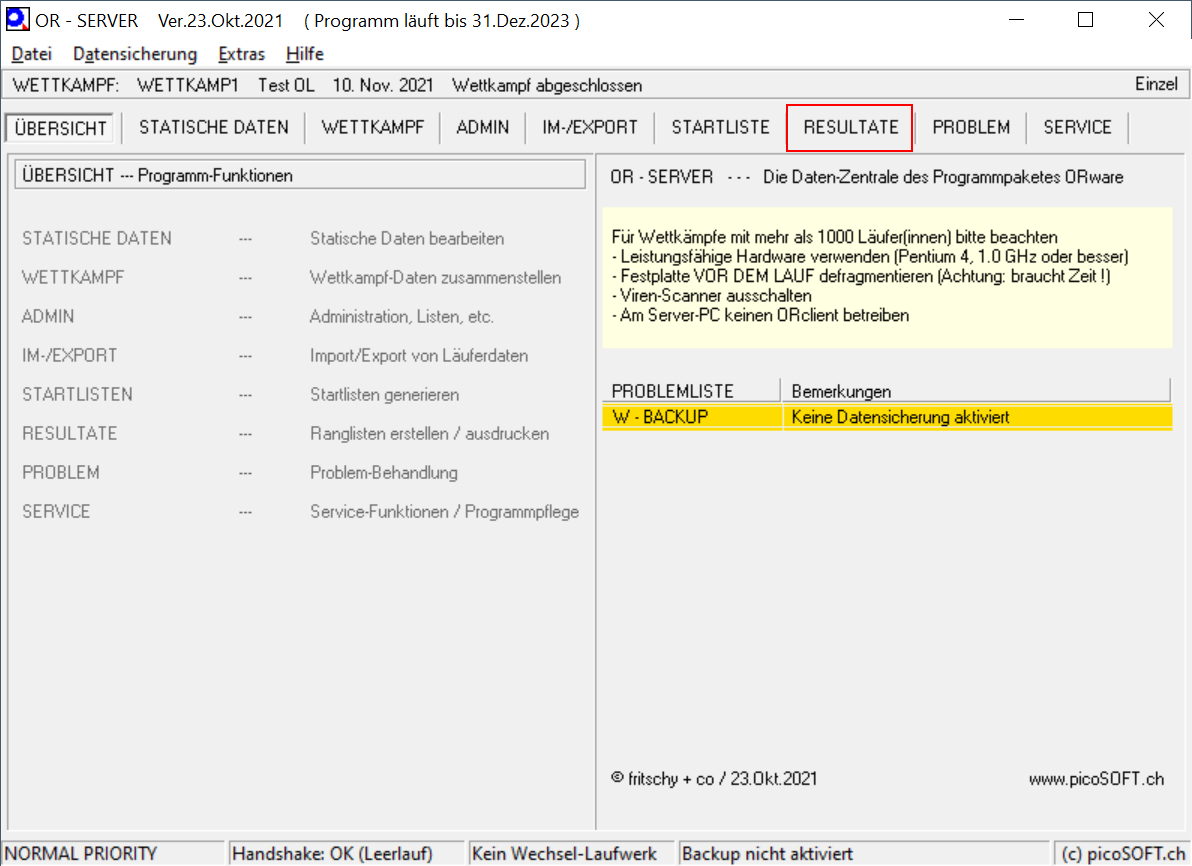Open the SERVICE tab
This screenshot has height=866, width=1192.
(x=1077, y=127)
